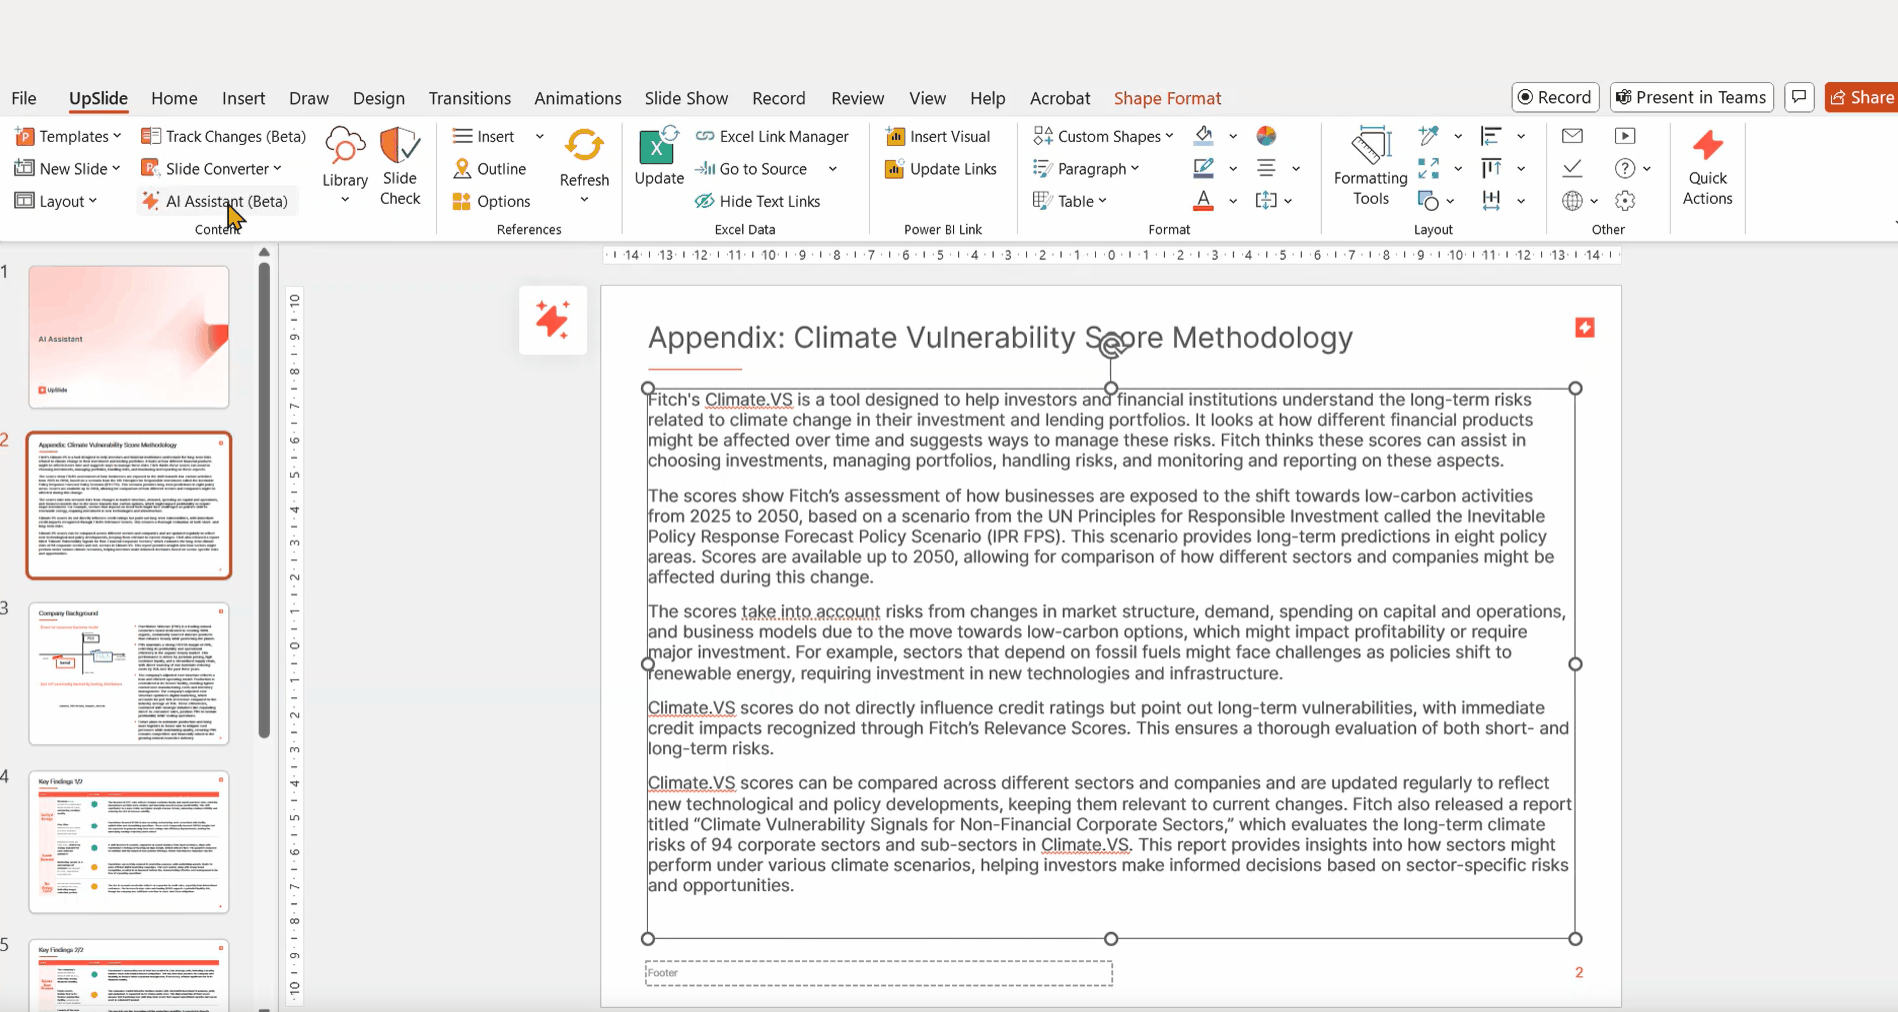Switch to the Shape Format tab
This screenshot has height=1012, width=1898.
point(1167,98)
